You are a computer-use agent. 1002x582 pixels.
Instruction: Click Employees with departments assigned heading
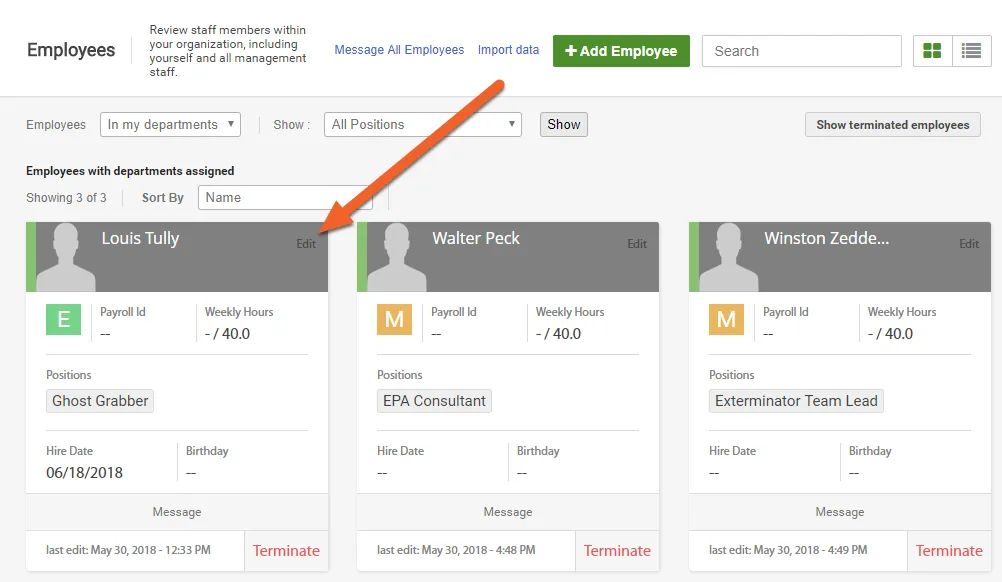pos(130,171)
